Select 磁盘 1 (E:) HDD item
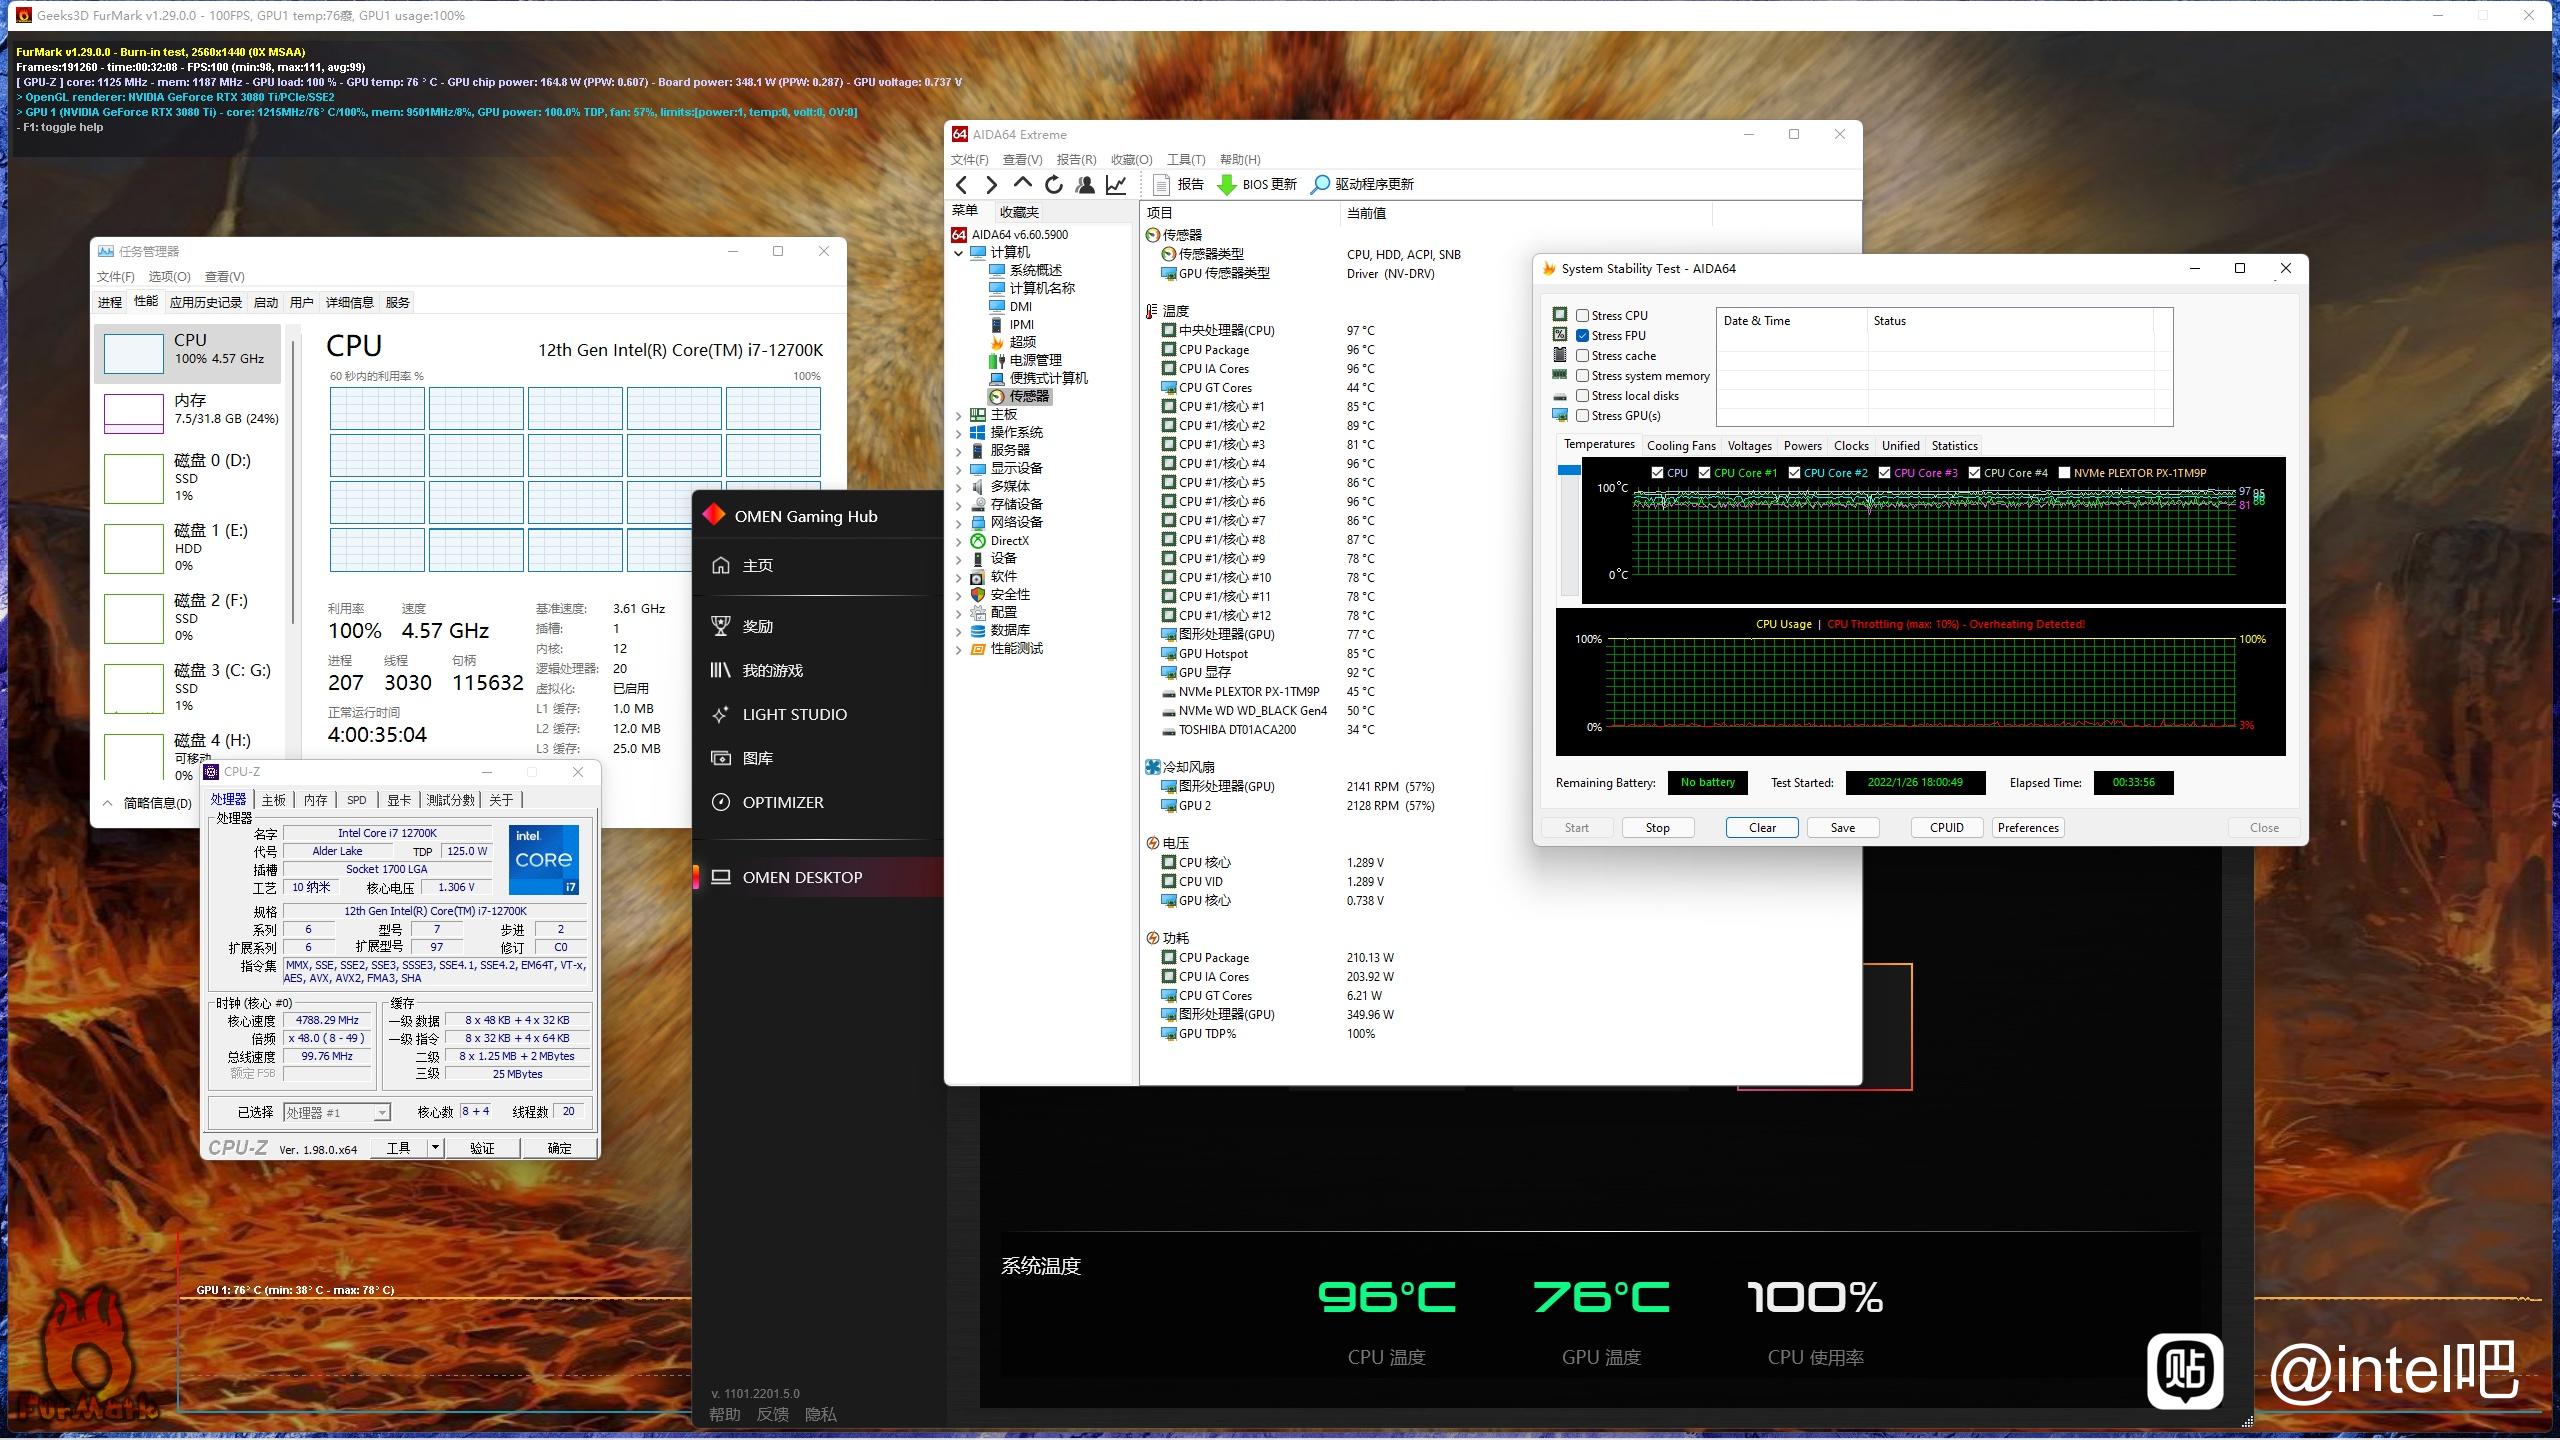2560x1440 pixels. [x=188, y=549]
